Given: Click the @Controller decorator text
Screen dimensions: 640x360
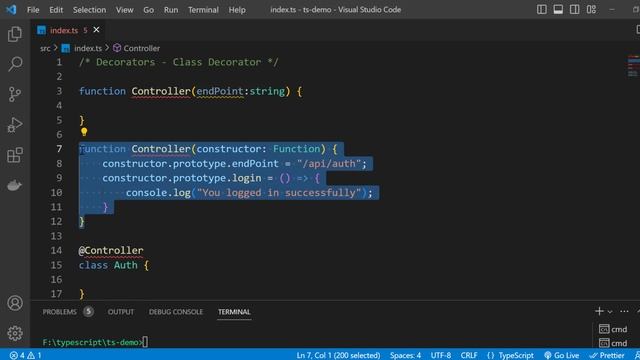Looking at the screenshot, I should 111,250.
